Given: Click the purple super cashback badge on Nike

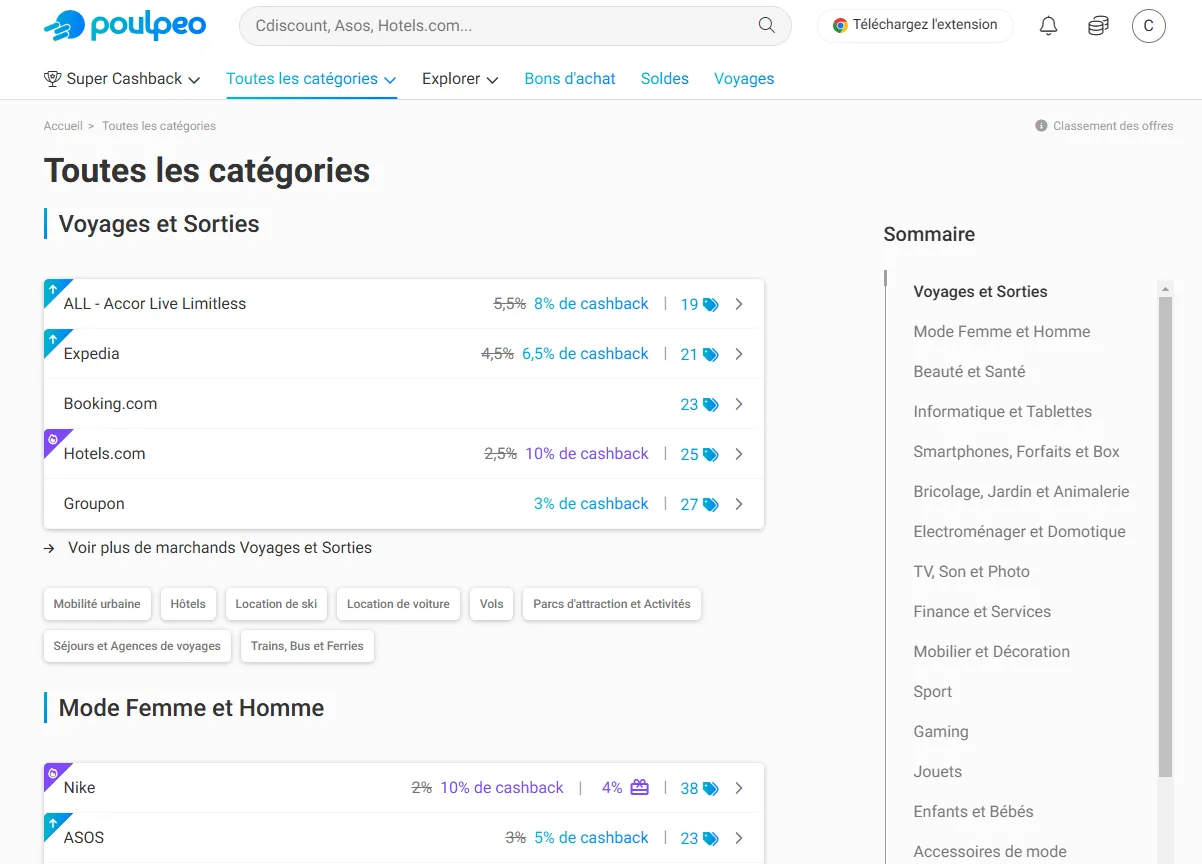Looking at the screenshot, I should pyautogui.click(x=54, y=773).
